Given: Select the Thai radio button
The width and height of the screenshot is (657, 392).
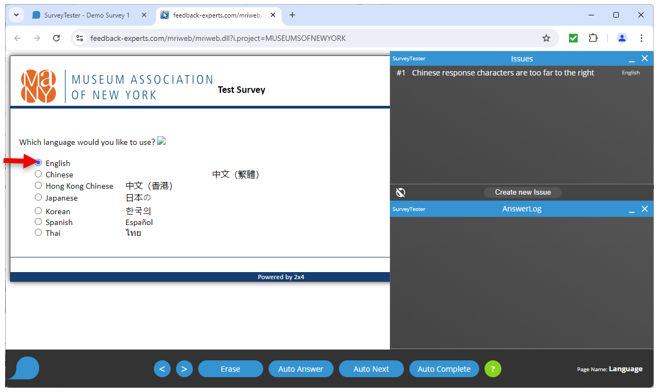Looking at the screenshot, I should 38,232.
